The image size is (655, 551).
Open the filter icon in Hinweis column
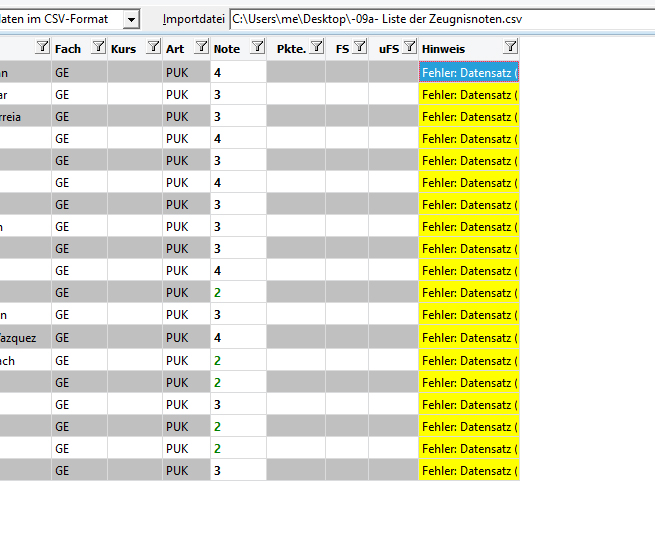510,46
